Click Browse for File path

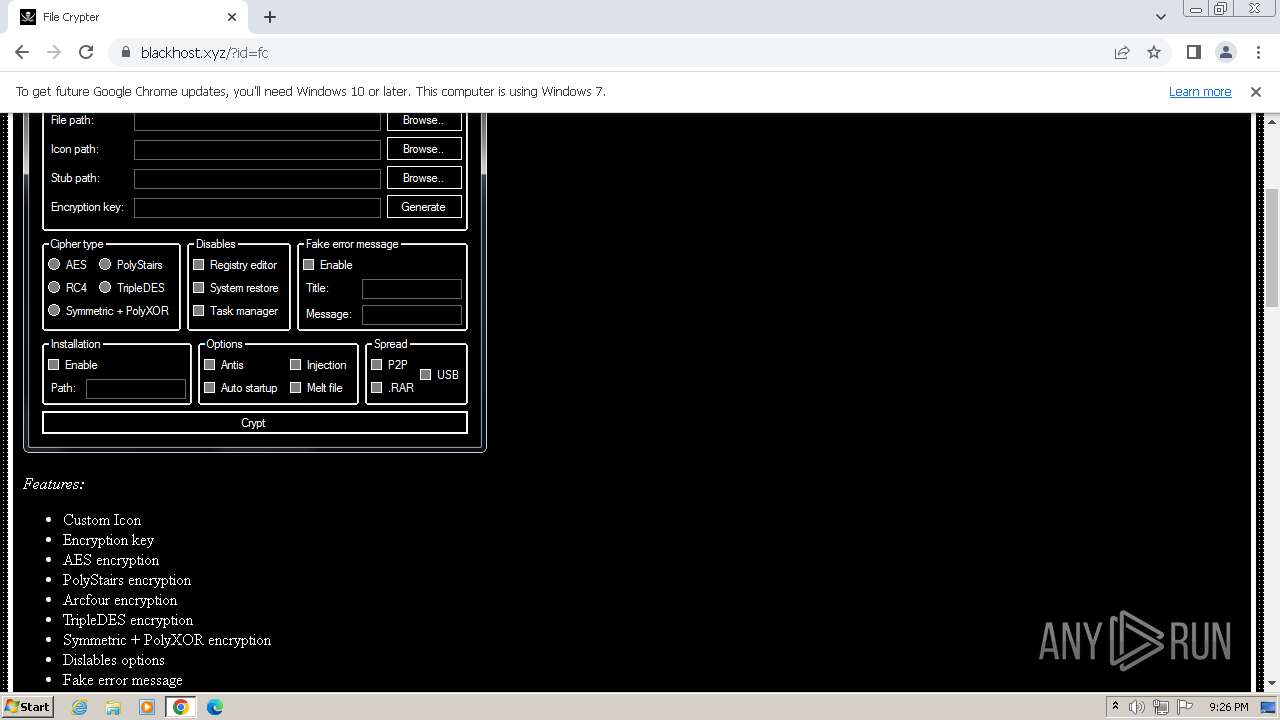(x=424, y=120)
